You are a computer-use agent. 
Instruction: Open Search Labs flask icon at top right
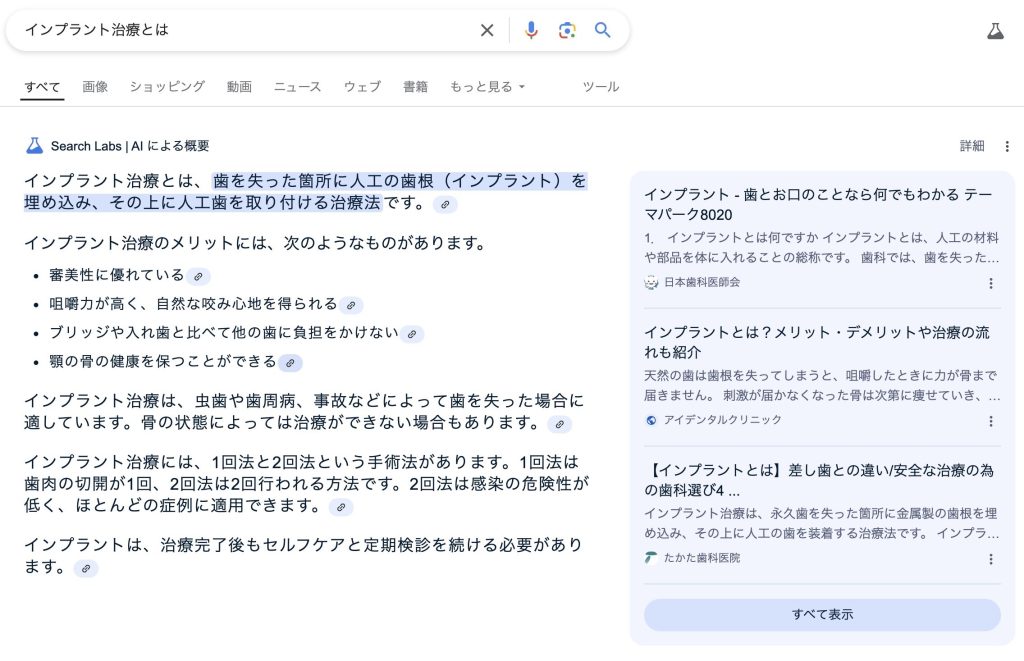[x=995, y=31]
